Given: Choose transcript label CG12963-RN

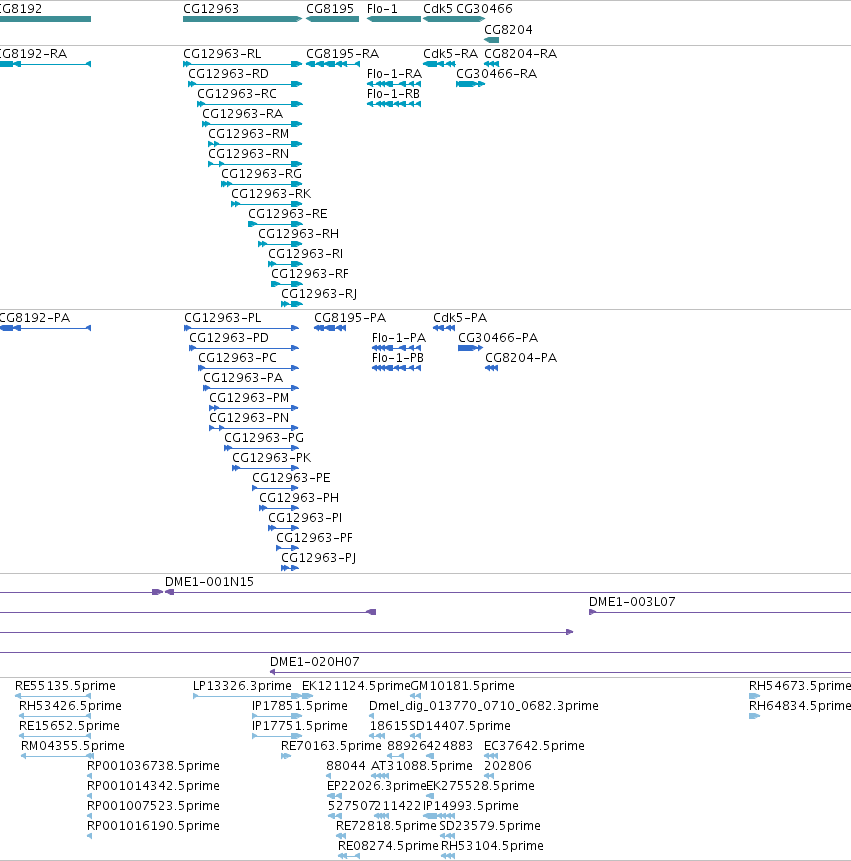Looking at the screenshot, I should coord(249,154).
